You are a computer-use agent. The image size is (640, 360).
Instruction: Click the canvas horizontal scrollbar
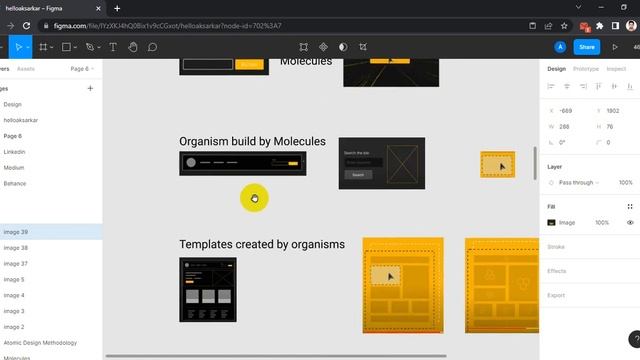(276, 356)
